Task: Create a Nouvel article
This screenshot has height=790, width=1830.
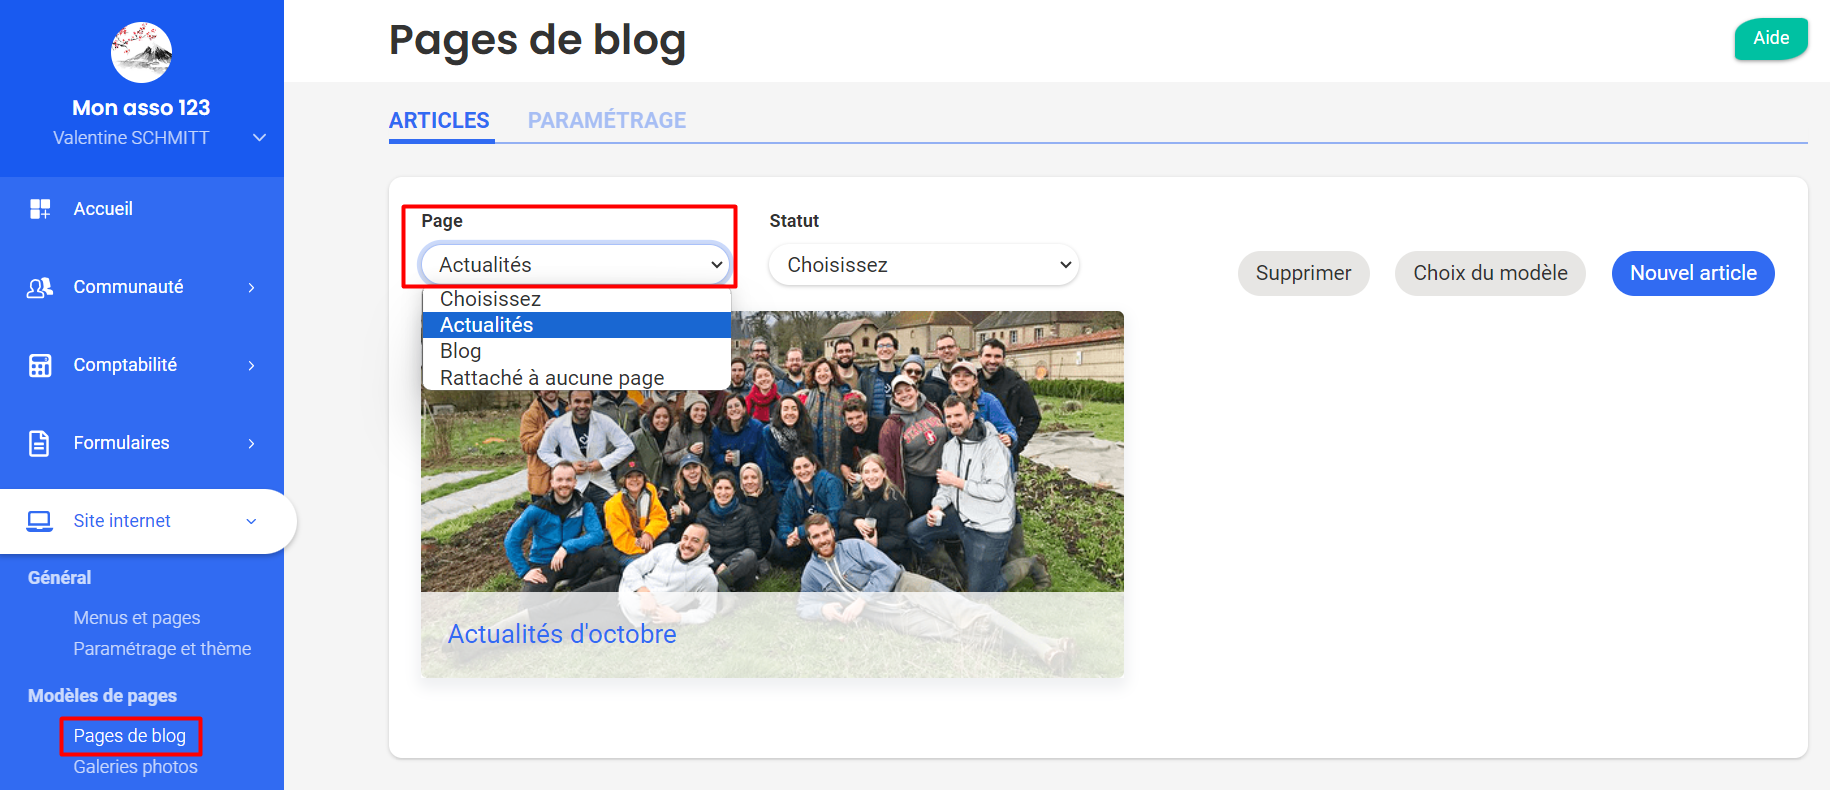Action: [1693, 273]
